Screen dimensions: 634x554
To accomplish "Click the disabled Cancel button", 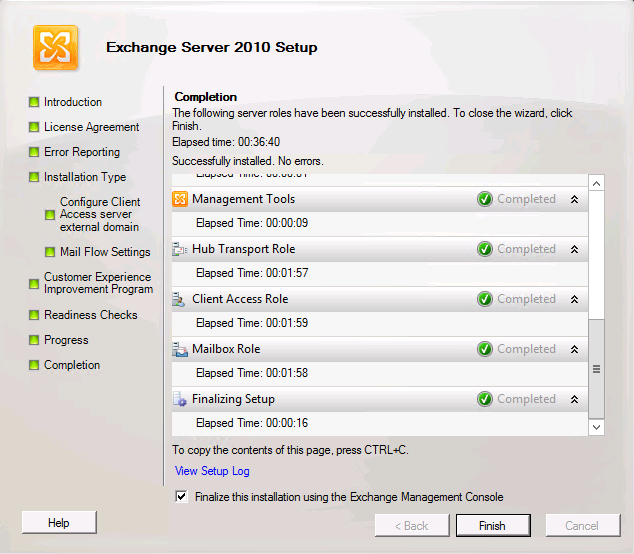I will coord(583,525).
